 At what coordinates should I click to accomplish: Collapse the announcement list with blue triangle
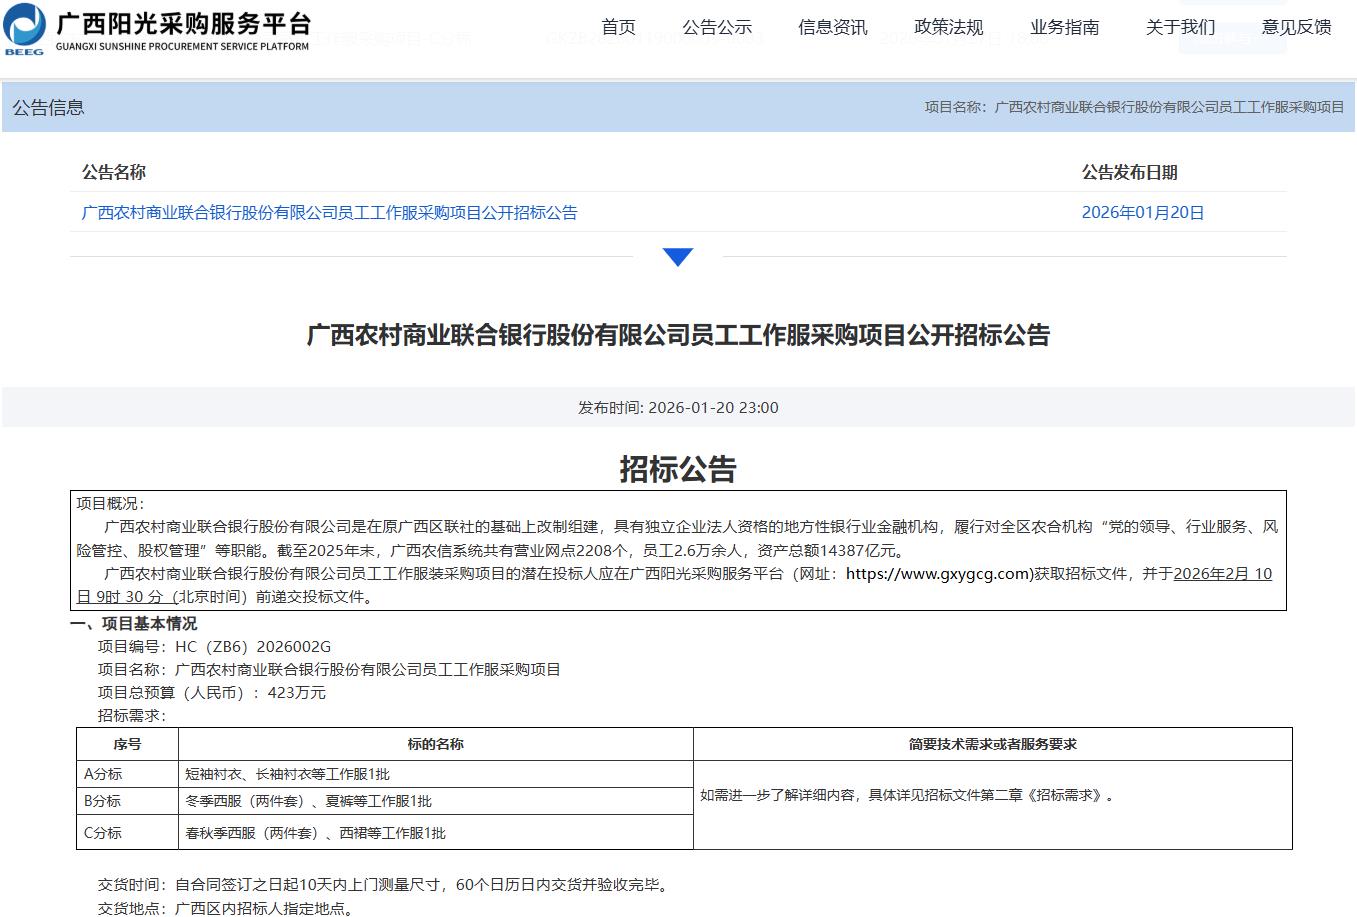(x=677, y=257)
